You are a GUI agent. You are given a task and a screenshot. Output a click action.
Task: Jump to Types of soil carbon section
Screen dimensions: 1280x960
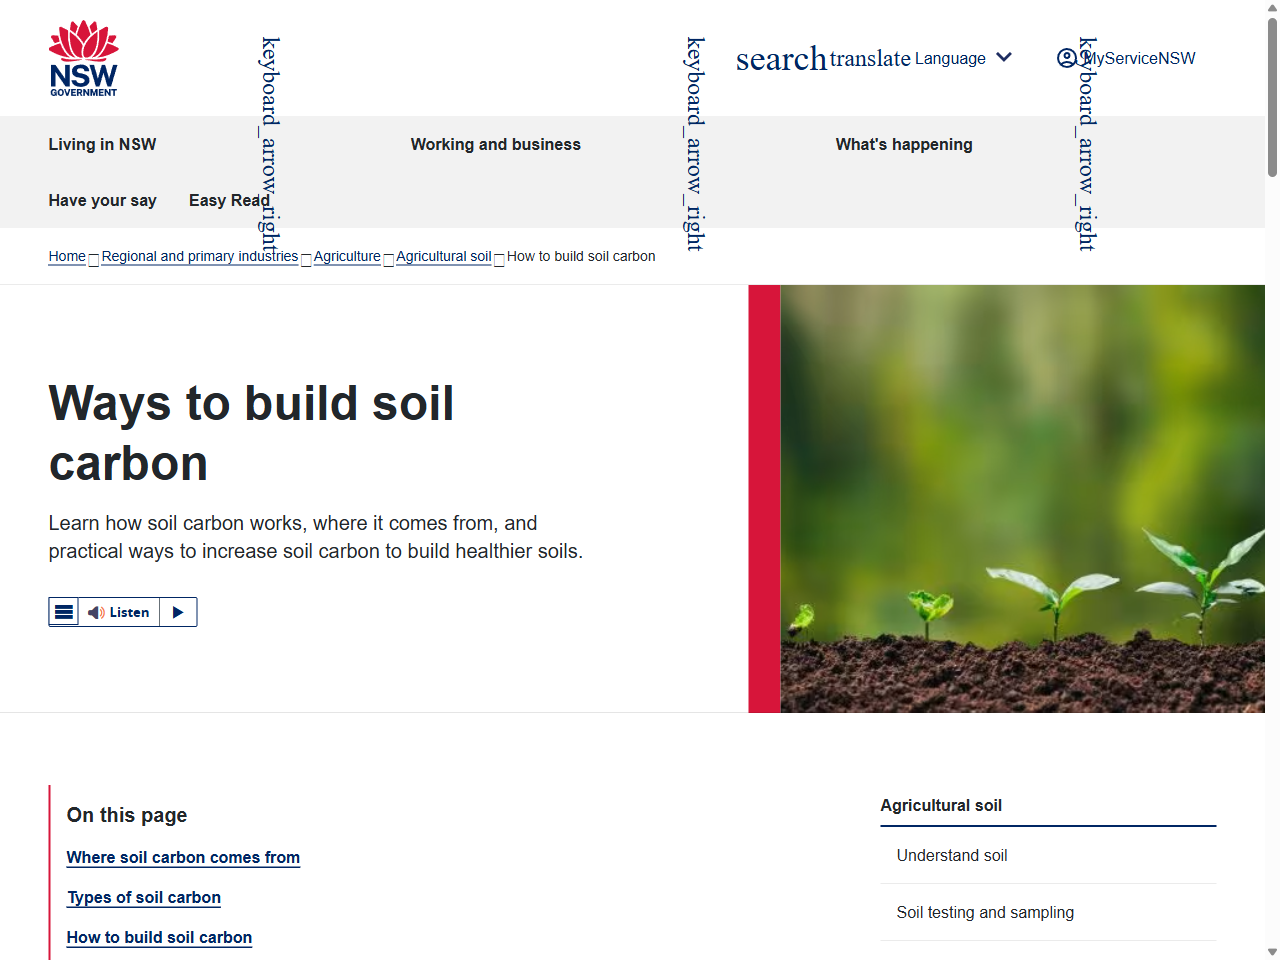point(144,897)
